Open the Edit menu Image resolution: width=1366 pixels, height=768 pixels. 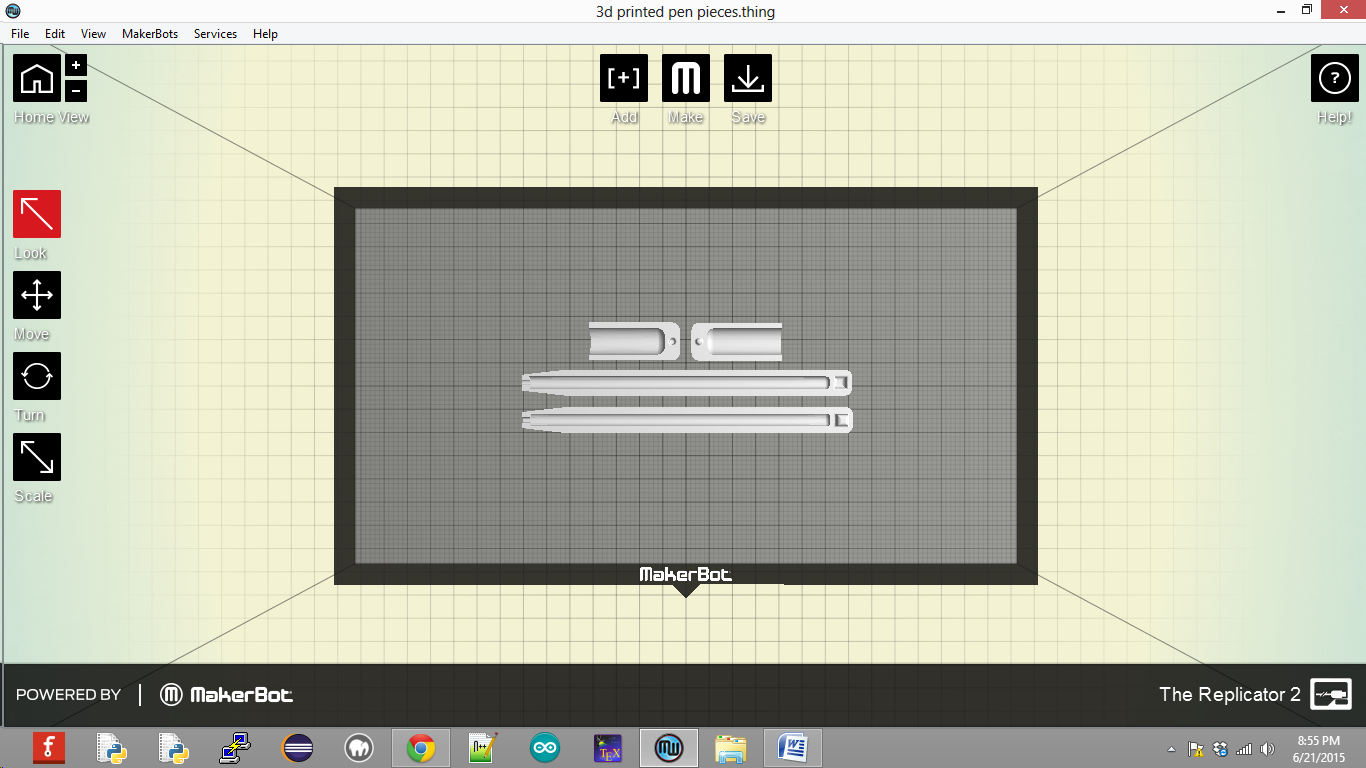pyautogui.click(x=55, y=33)
